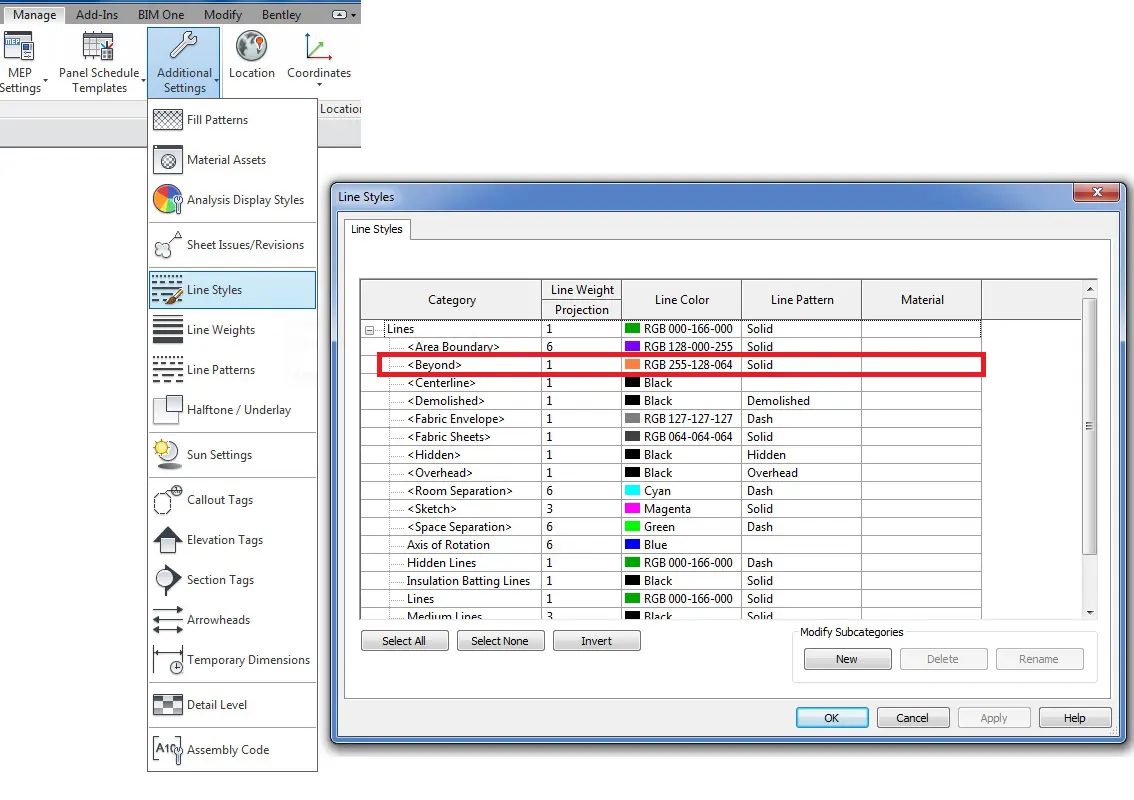Open Location globe icon
This screenshot has width=1134, height=800.
[251, 46]
